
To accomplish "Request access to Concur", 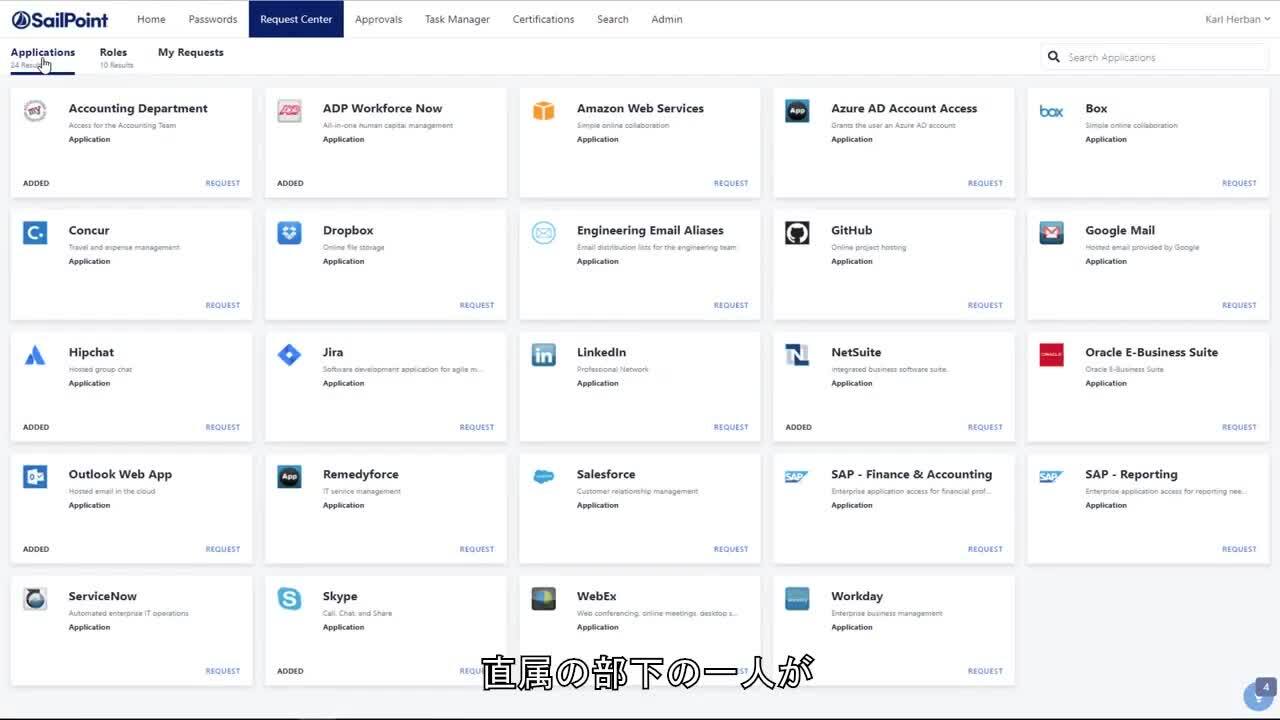I will coord(223,305).
